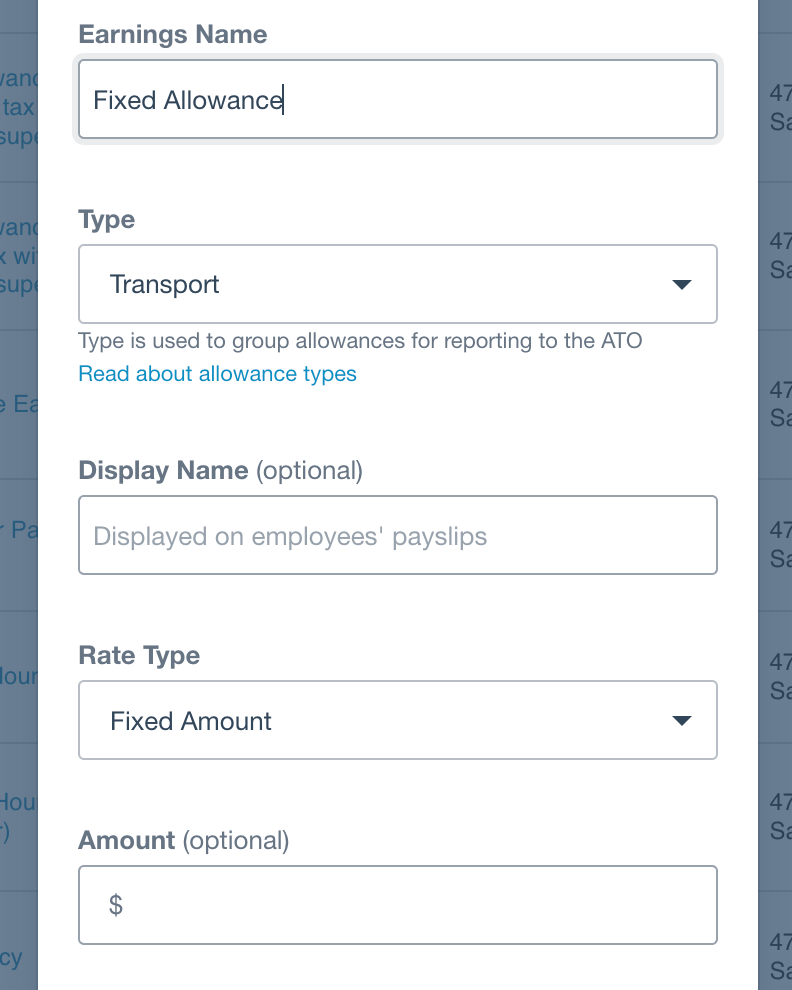Open the Type dropdown showing Transport
Screen dimensions: 792x990
(x=397, y=284)
